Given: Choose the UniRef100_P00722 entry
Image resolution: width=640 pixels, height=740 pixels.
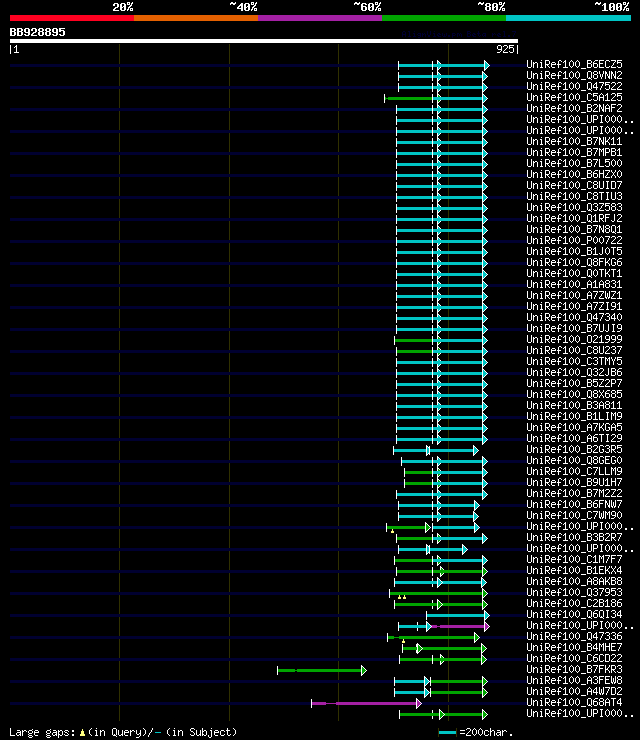Looking at the screenshot, I should pyautogui.click(x=574, y=240).
